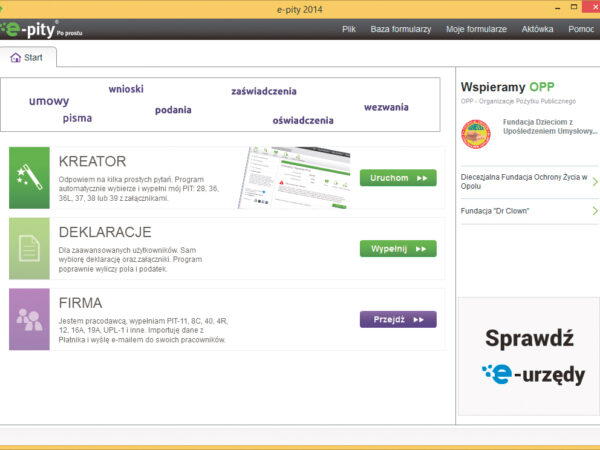
Task: Open Moje formularze menu
Action: point(476,29)
